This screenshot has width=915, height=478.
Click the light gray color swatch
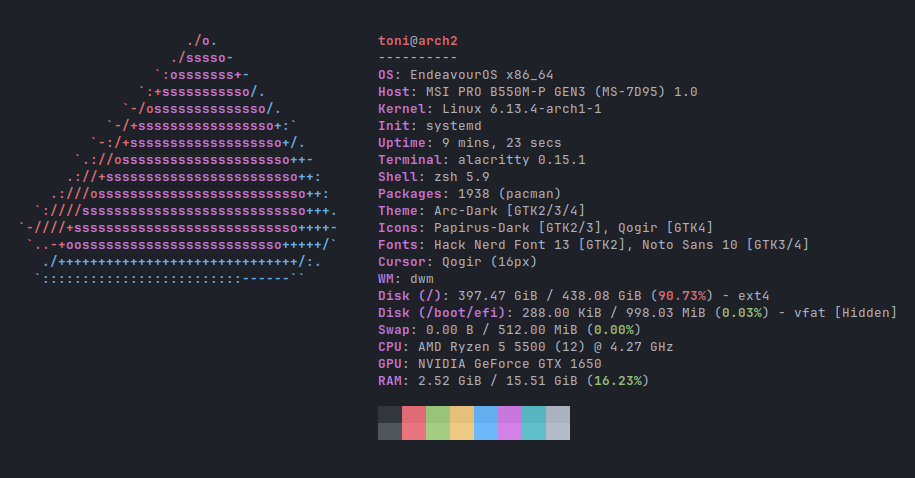(558, 423)
